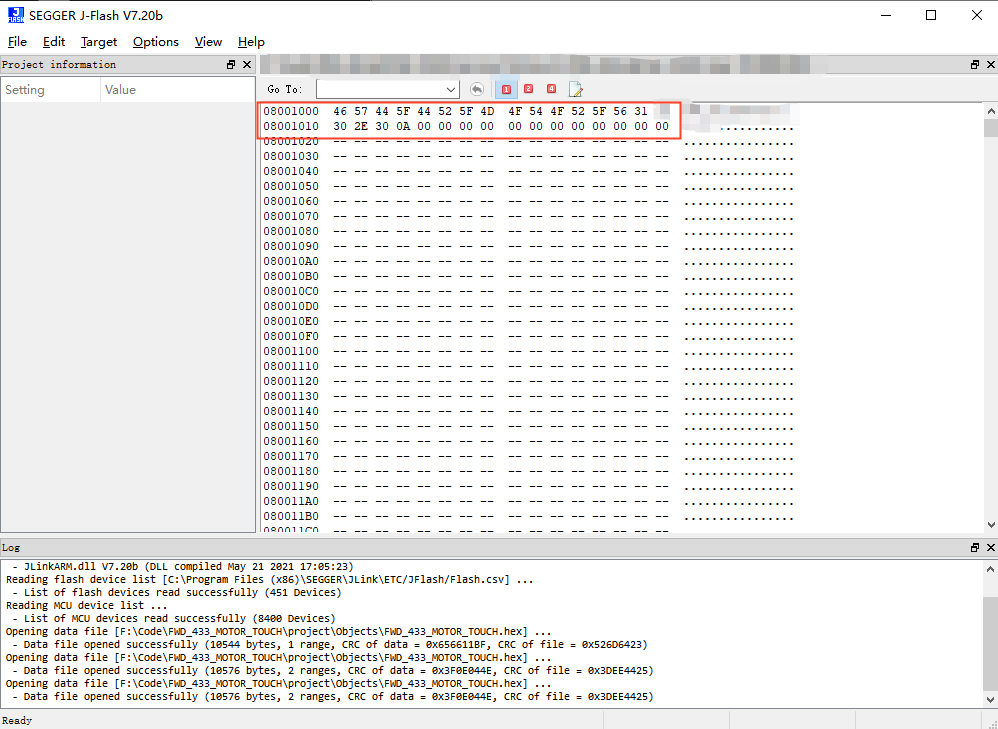
Task: Click byte 46 at address 08001000
Action: pyautogui.click(x=340, y=111)
